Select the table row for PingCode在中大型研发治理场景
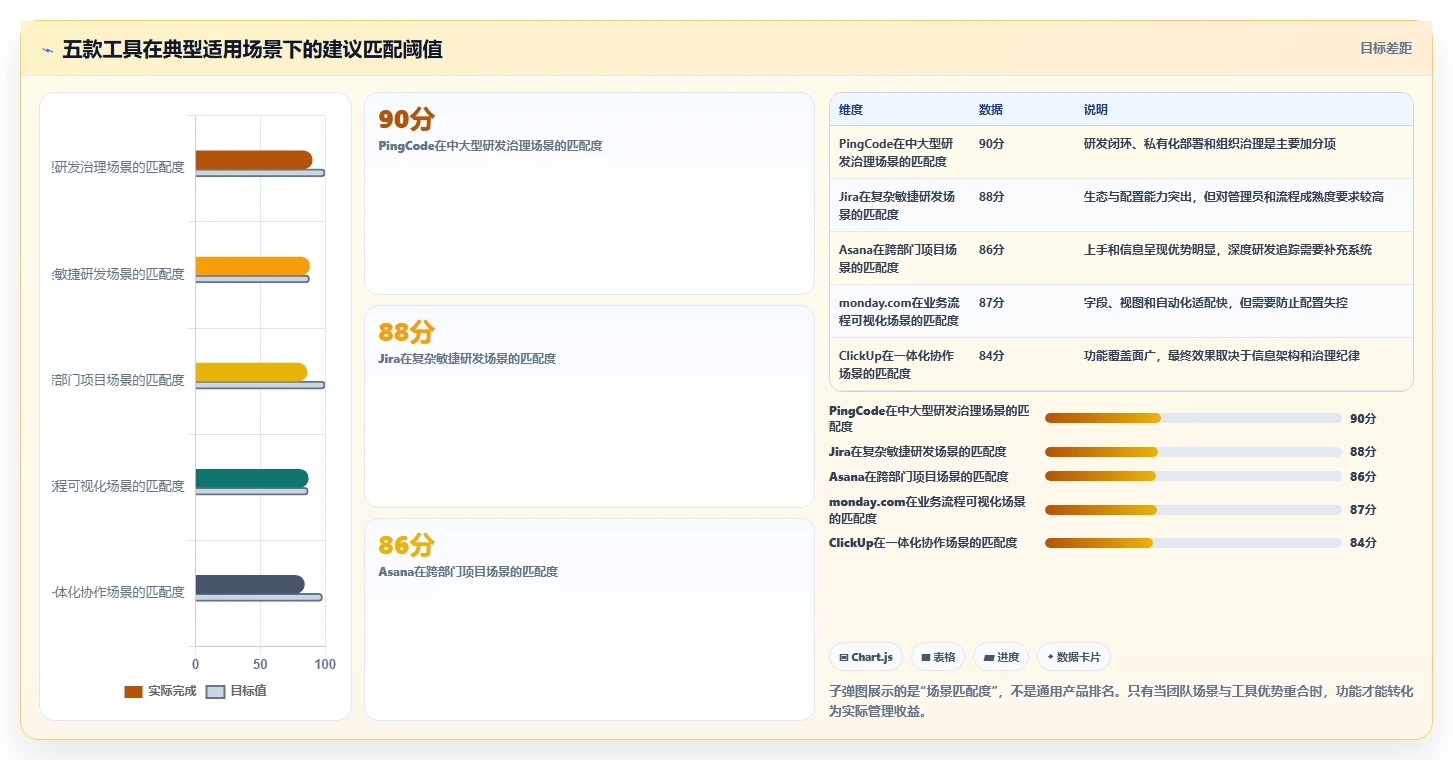1453x760 pixels. (1121, 152)
